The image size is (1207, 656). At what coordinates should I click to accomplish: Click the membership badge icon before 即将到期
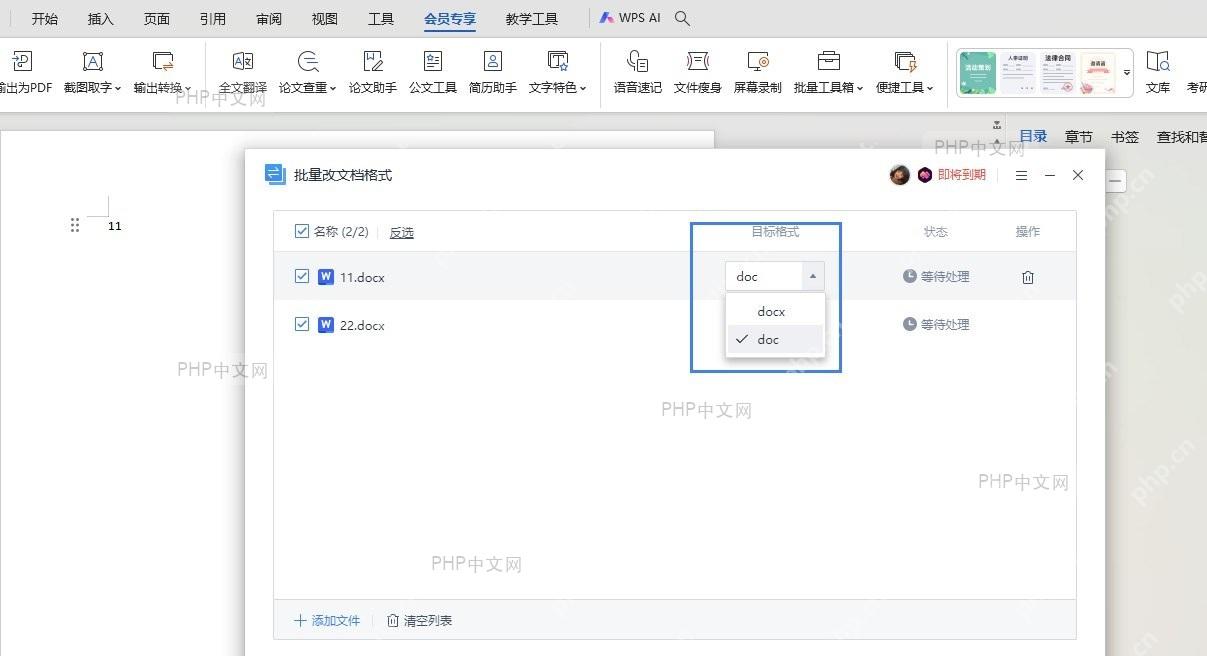pos(925,175)
